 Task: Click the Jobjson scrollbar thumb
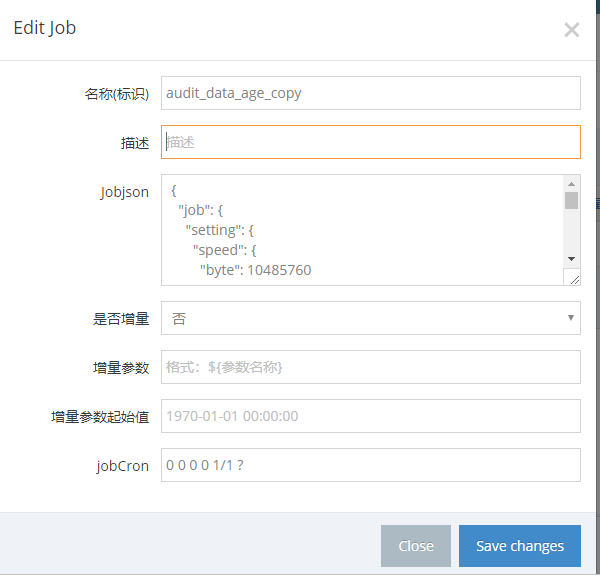(571, 200)
